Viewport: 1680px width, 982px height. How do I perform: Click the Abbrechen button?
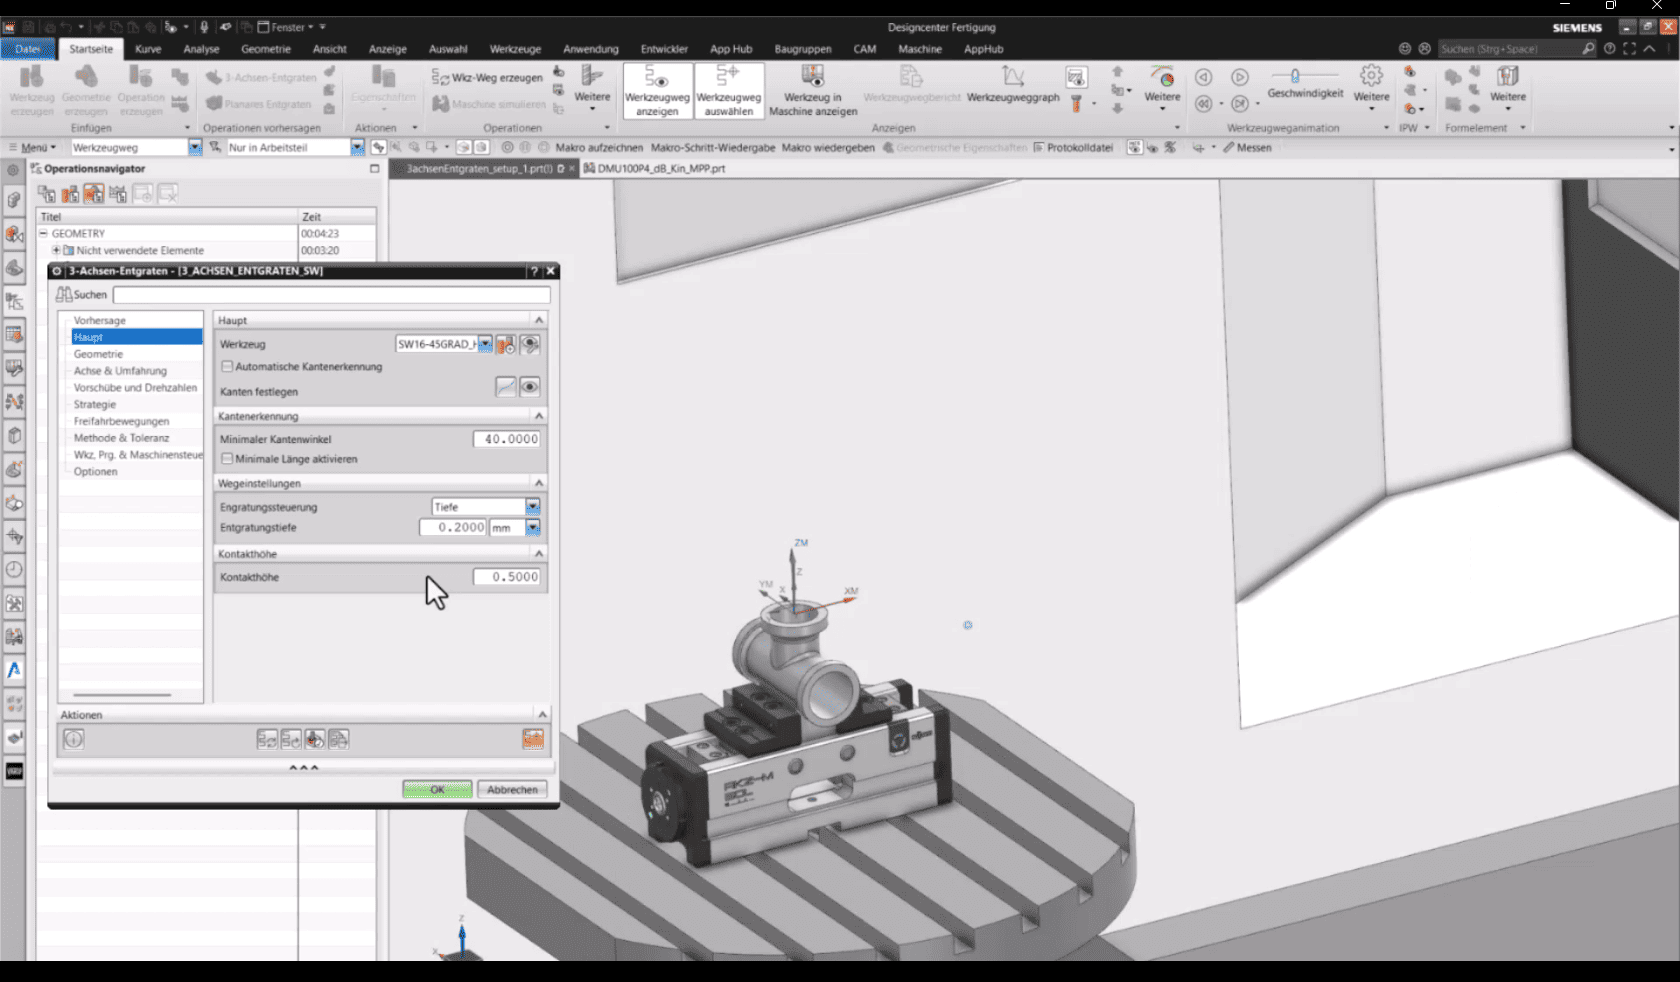512,790
